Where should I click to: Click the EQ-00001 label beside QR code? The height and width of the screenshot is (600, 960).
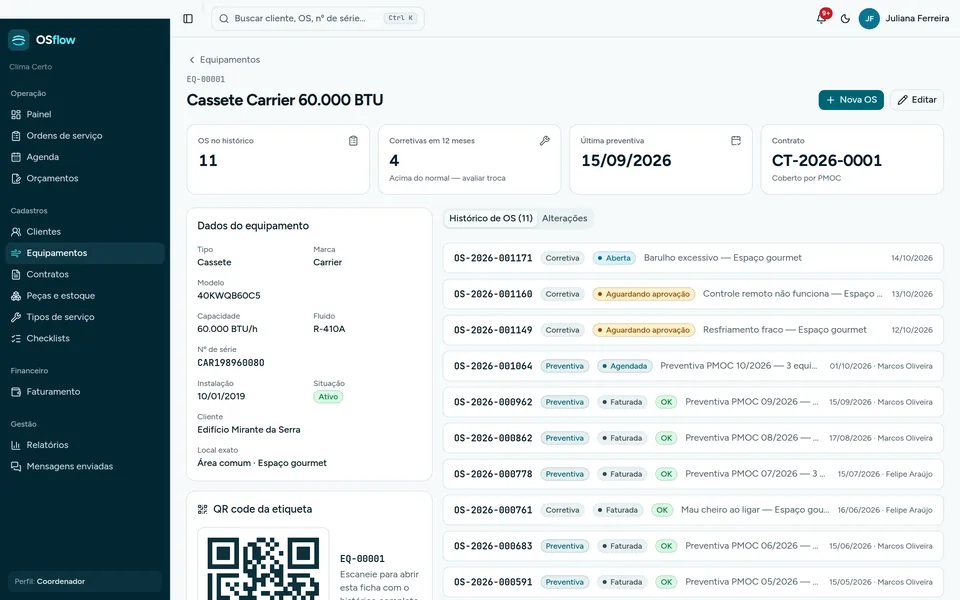coord(362,559)
